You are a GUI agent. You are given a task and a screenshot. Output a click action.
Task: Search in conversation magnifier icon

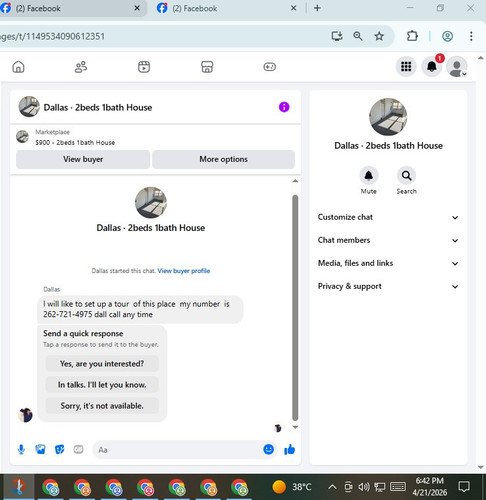pyautogui.click(x=406, y=175)
